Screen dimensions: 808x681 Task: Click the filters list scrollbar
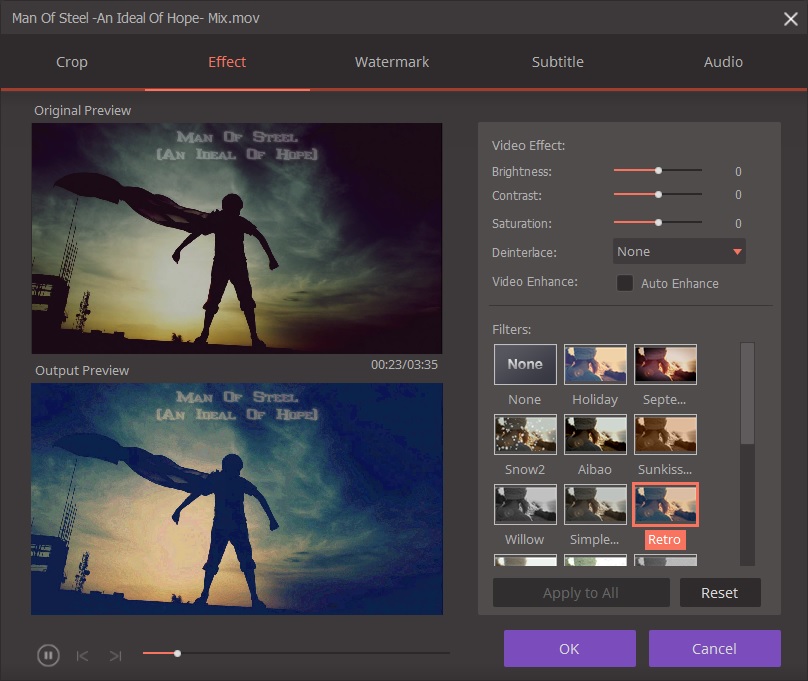click(747, 393)
